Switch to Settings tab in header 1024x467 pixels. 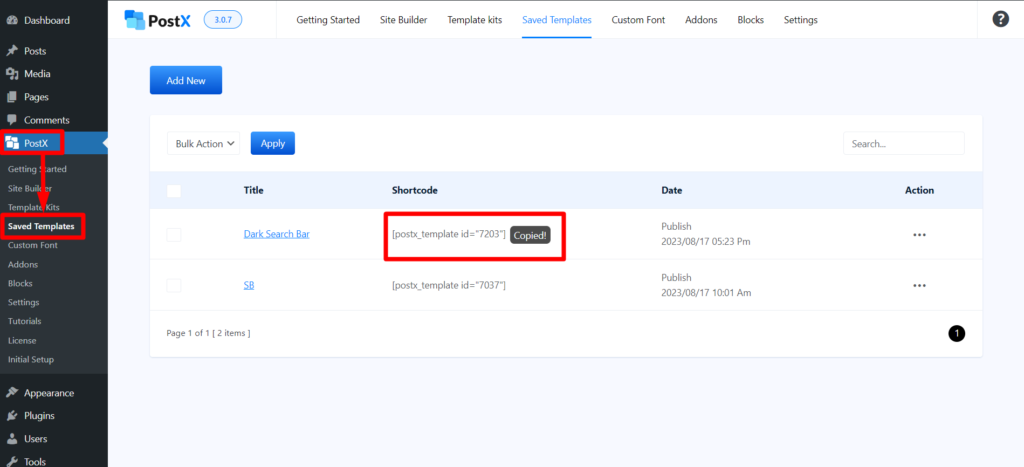(x=801, y=20)
